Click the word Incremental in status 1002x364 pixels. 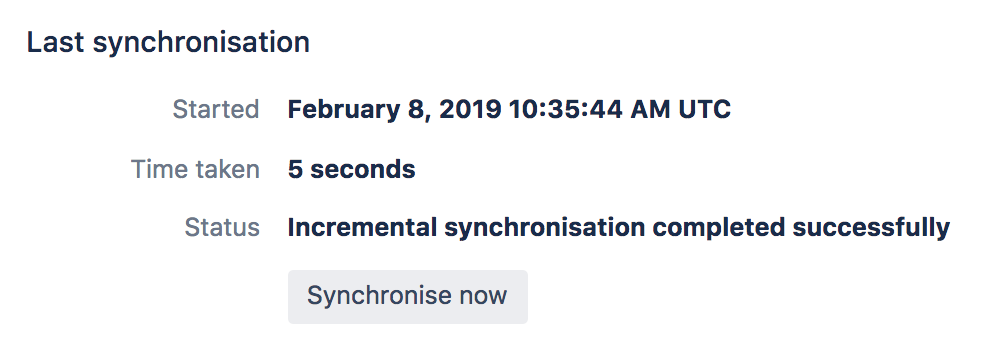click(362, 227)
